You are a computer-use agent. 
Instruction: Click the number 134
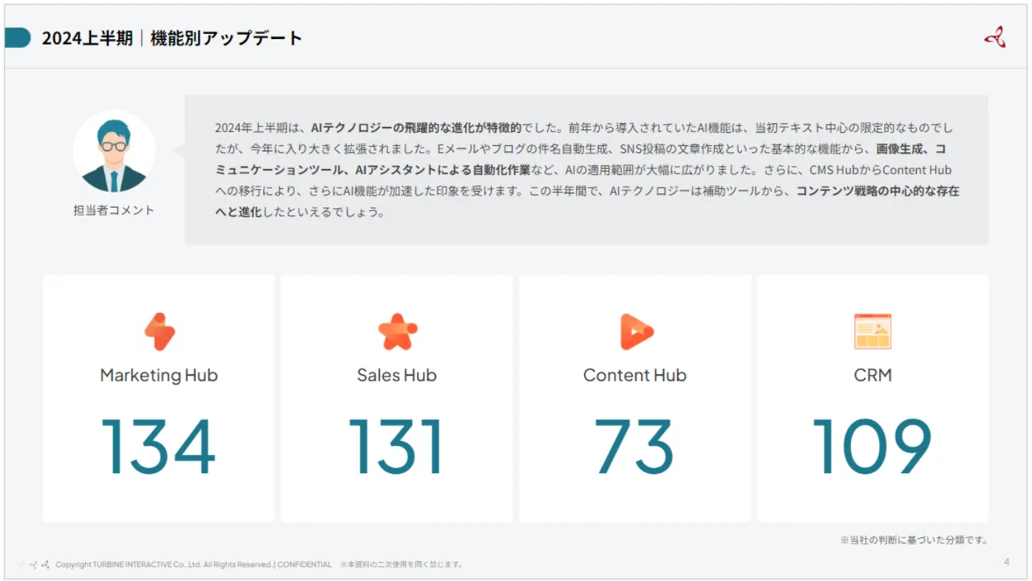[x=159, y=447]
